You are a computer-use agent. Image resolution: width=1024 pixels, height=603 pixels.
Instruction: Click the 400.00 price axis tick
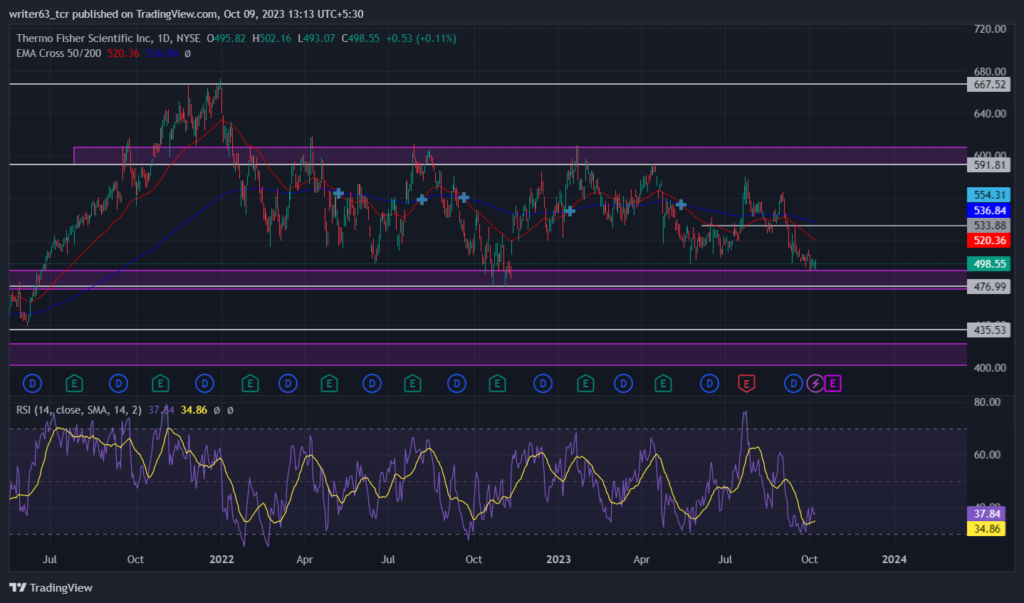click(x=989, y=368)
